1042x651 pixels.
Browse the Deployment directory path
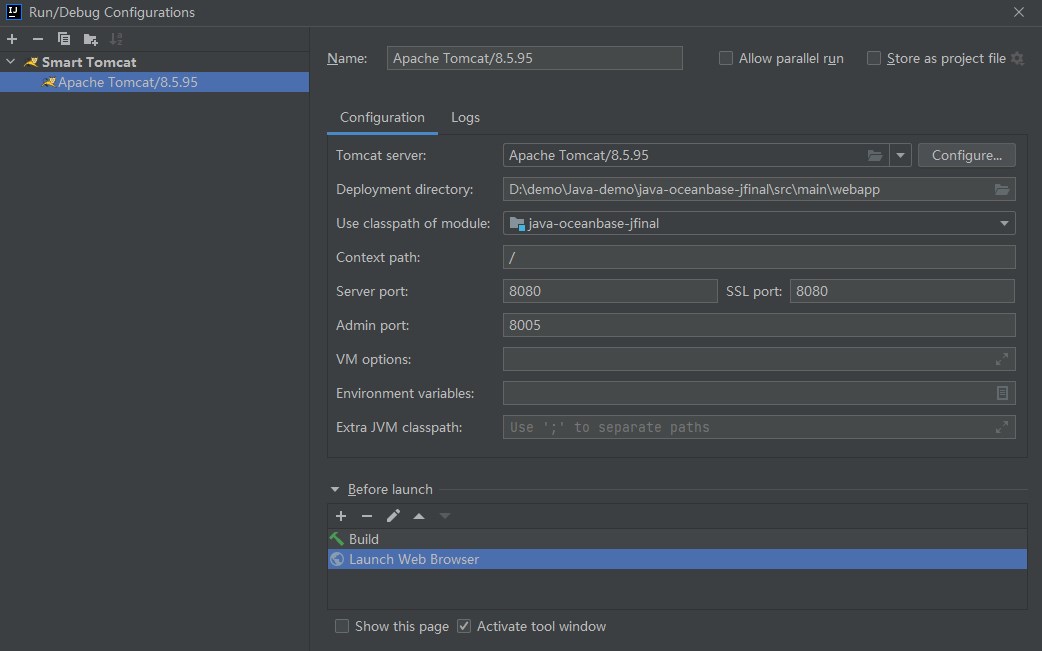pos(1003,189)
